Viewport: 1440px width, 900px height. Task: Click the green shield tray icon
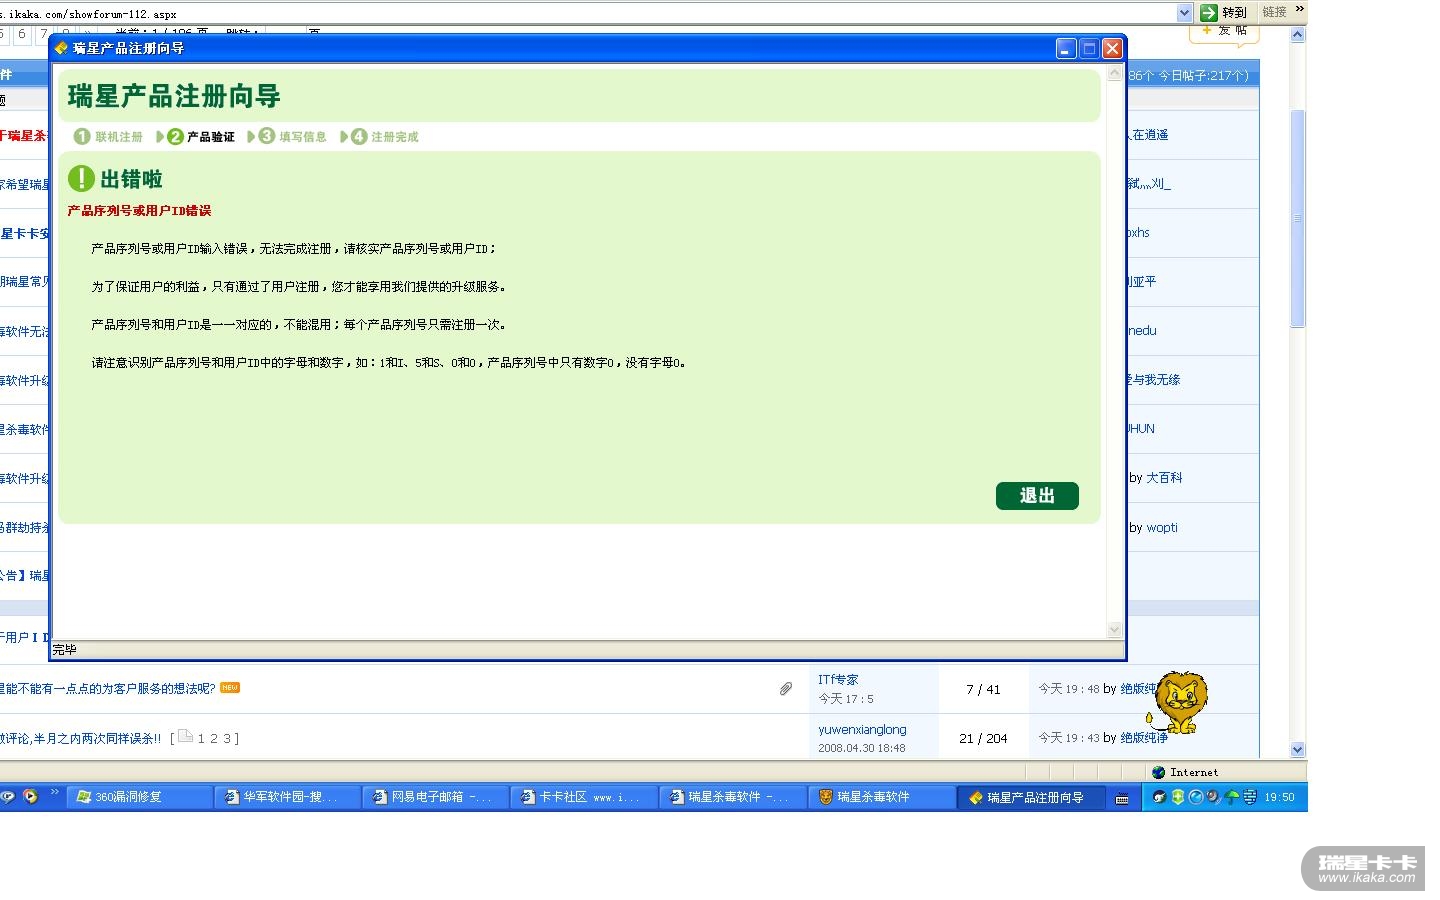[1178, 797]
